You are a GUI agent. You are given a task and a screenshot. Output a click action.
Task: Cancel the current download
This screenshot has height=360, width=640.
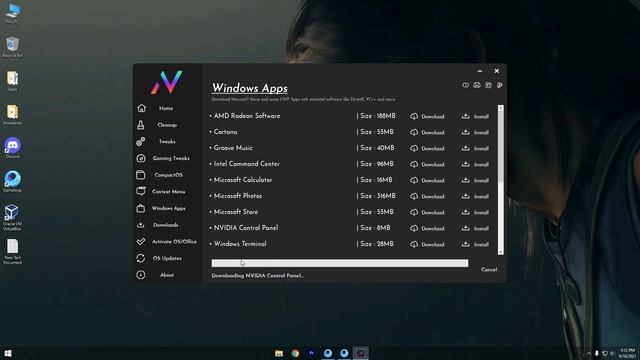point(489,269)
